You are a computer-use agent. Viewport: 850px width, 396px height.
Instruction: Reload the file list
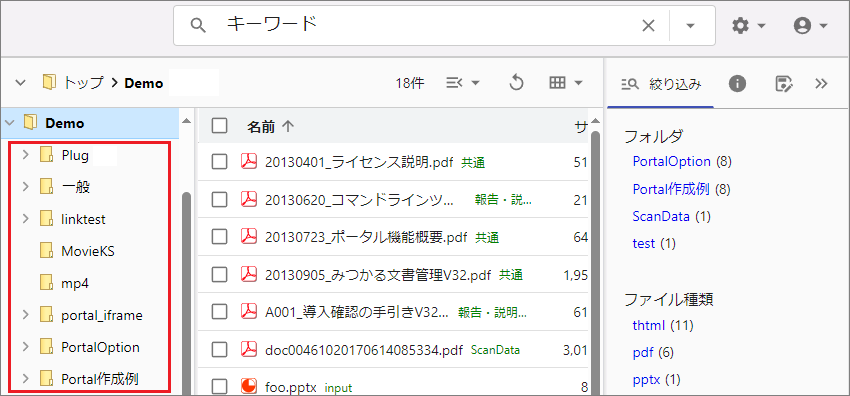(516, 83)
